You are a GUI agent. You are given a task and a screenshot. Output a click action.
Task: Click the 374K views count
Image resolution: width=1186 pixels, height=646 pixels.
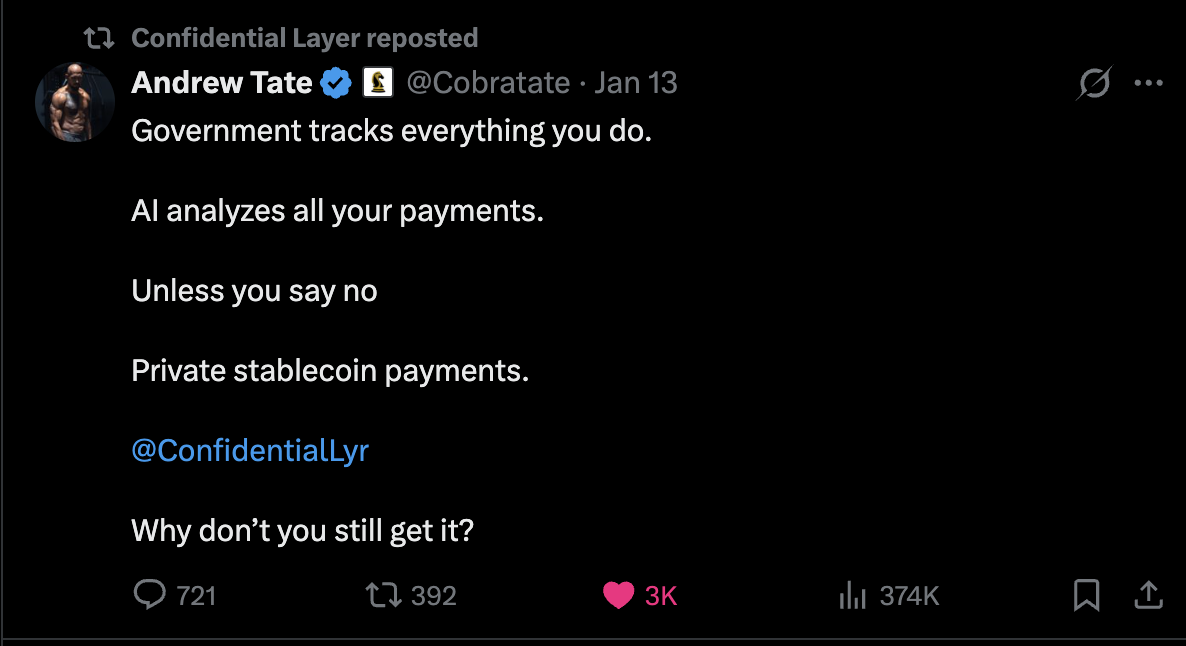pos(908,595)
